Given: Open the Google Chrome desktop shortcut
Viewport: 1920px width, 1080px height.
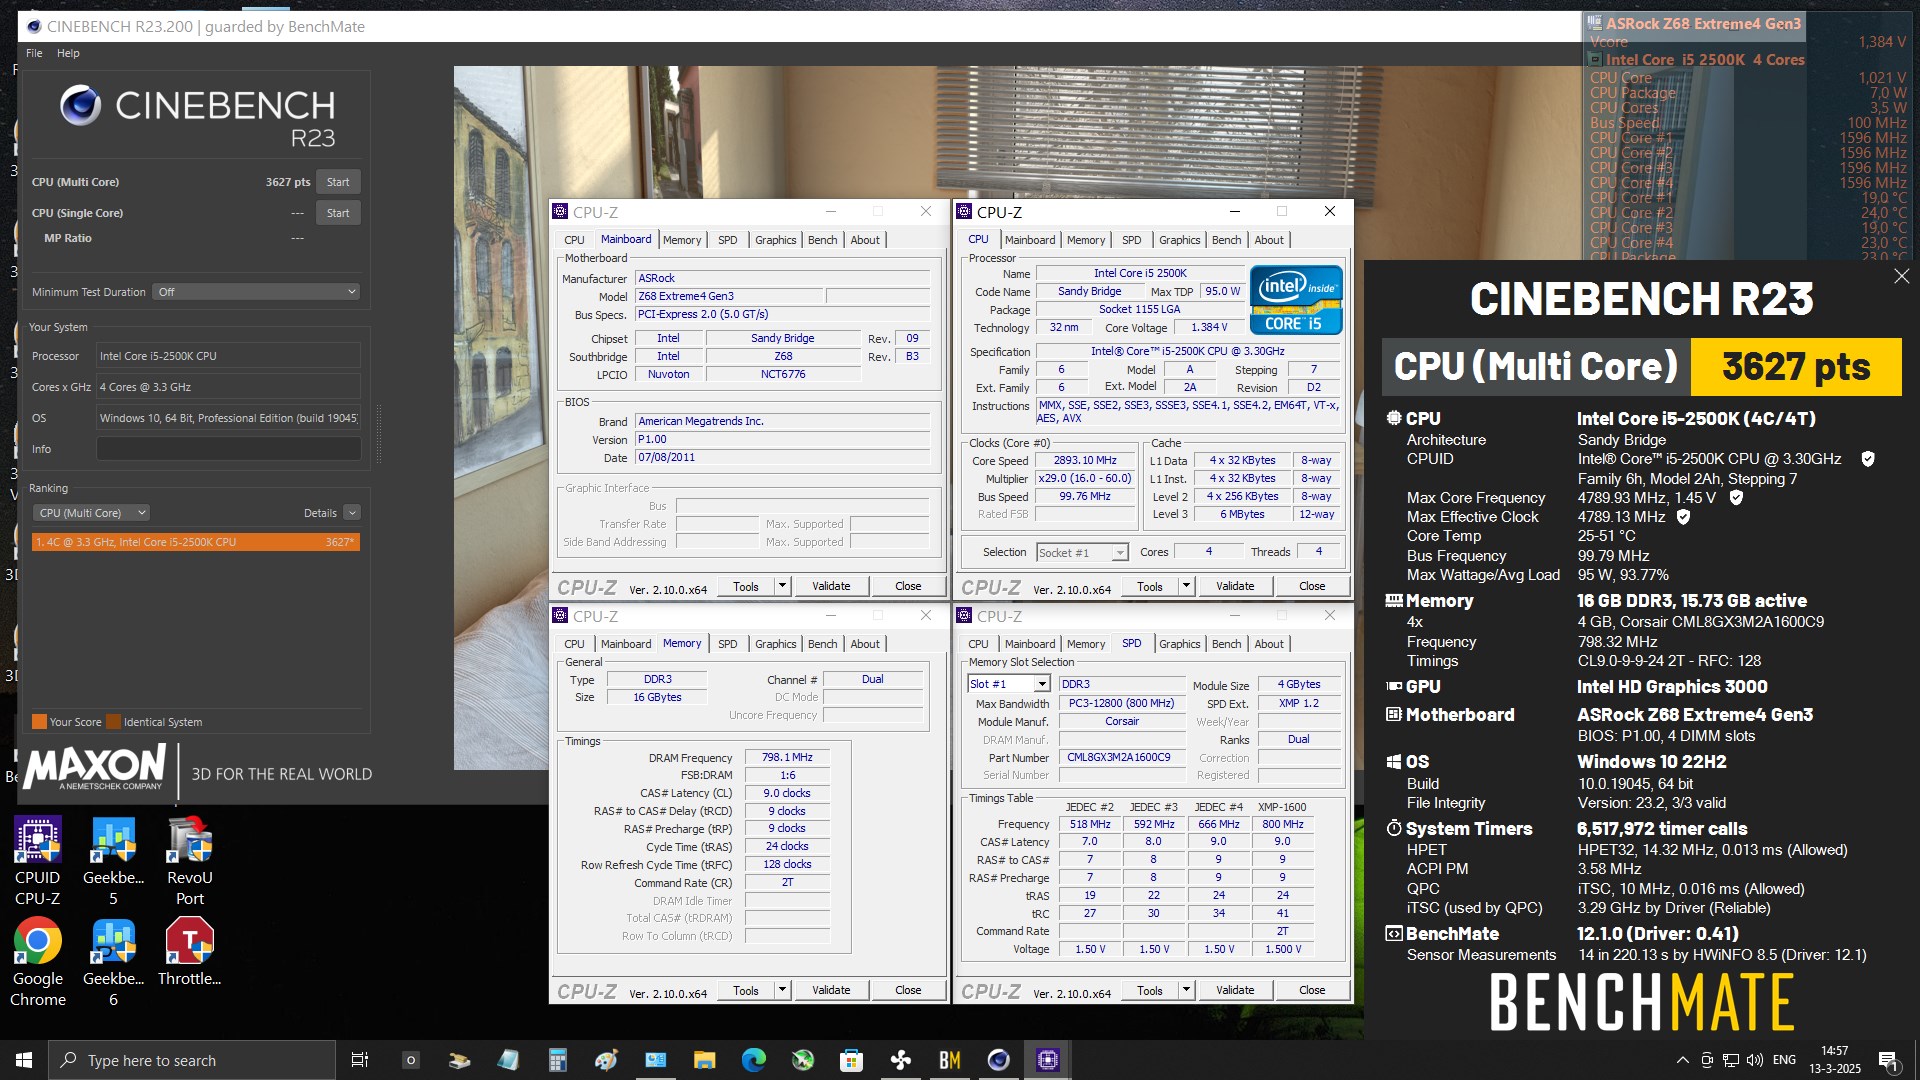Looking at the screenshot, I should (x=38, y=962).
